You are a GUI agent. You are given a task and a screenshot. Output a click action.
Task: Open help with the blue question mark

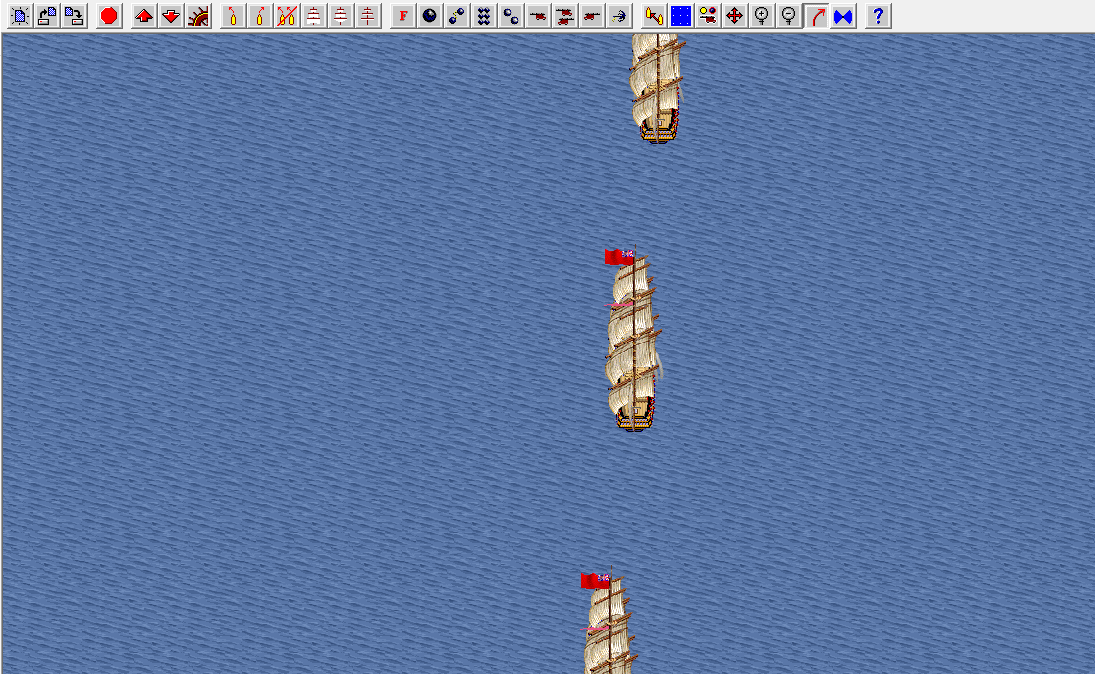click(878, 16)
